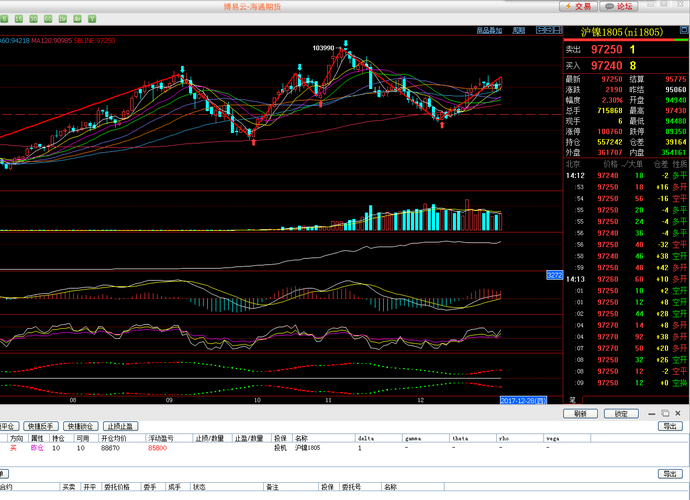690x500 pixels.
Task: Click the 周期 period link on chart
Action: point(519,30)
